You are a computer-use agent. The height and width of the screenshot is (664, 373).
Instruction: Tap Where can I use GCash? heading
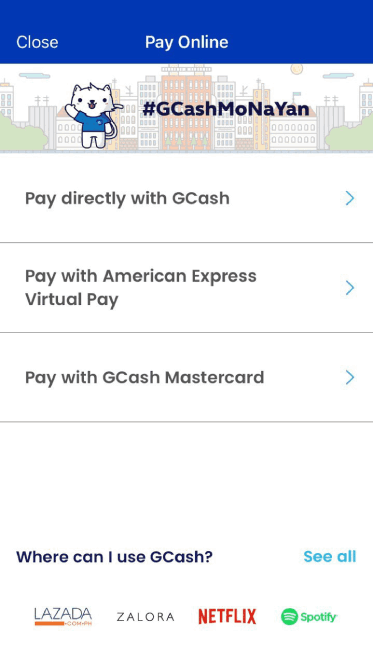click(x=114, y=556)
